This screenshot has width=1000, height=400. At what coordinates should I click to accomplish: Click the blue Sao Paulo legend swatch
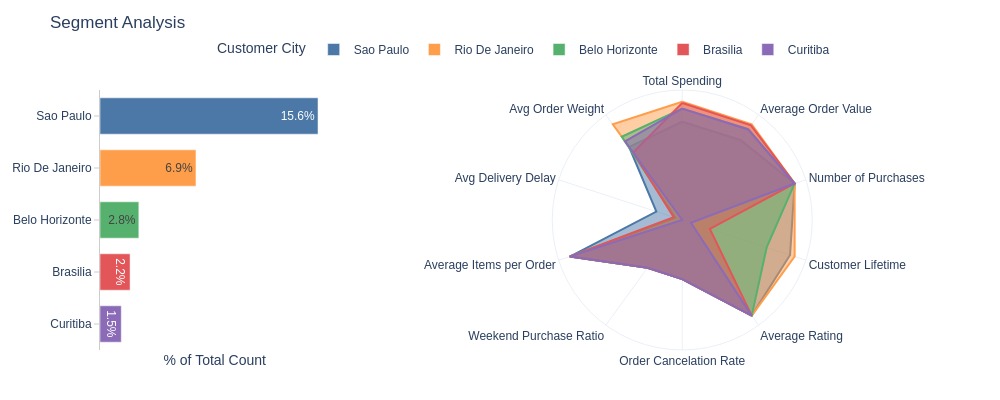334,50
